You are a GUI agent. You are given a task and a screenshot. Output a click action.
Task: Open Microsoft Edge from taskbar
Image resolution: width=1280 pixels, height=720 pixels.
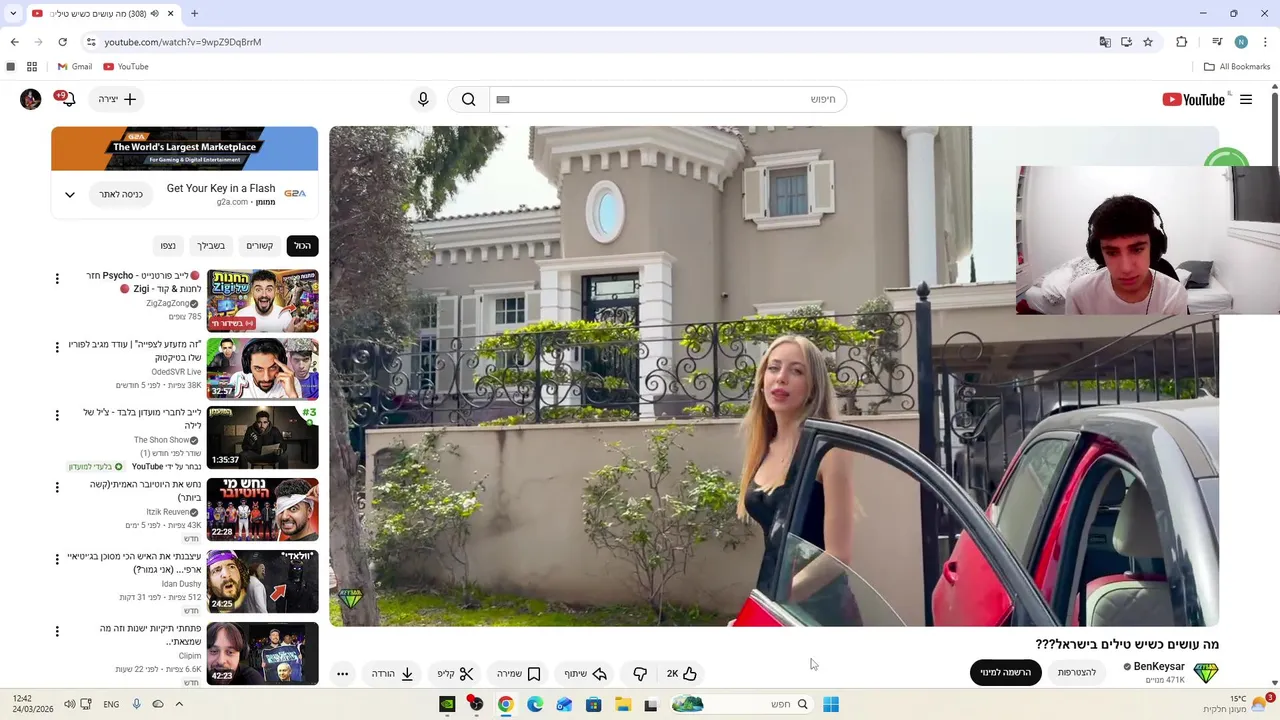point(535,704)
